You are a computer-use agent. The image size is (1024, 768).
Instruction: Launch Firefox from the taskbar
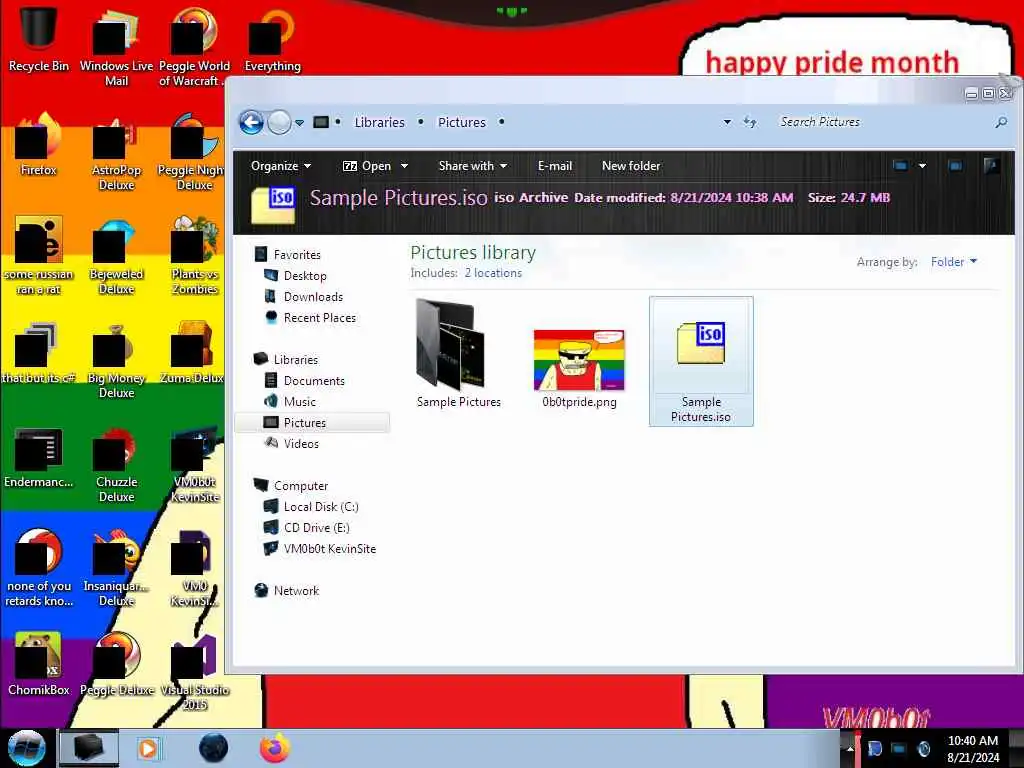point(274,748)
